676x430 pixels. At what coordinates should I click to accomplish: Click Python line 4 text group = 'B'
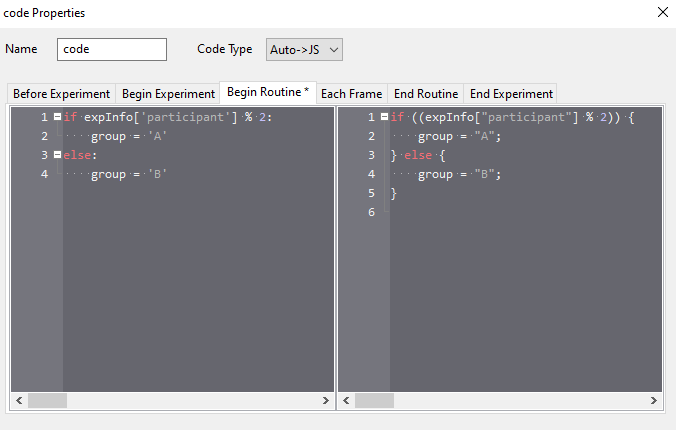[x=128, y=174]
